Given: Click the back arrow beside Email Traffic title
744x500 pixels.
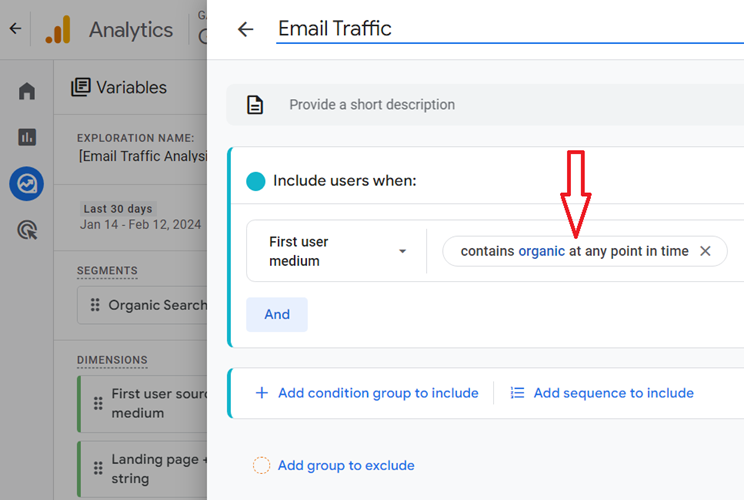Looking at the screenshot, I should click(x=245, y=29).
